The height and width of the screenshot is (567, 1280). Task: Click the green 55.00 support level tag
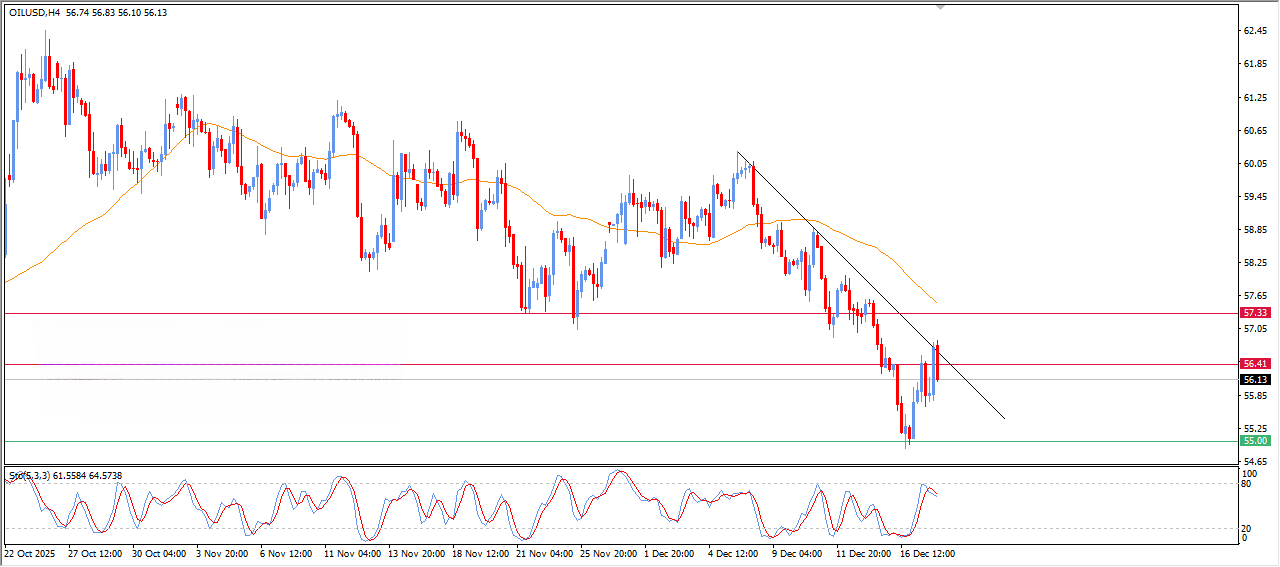[x=1254, y=441]
